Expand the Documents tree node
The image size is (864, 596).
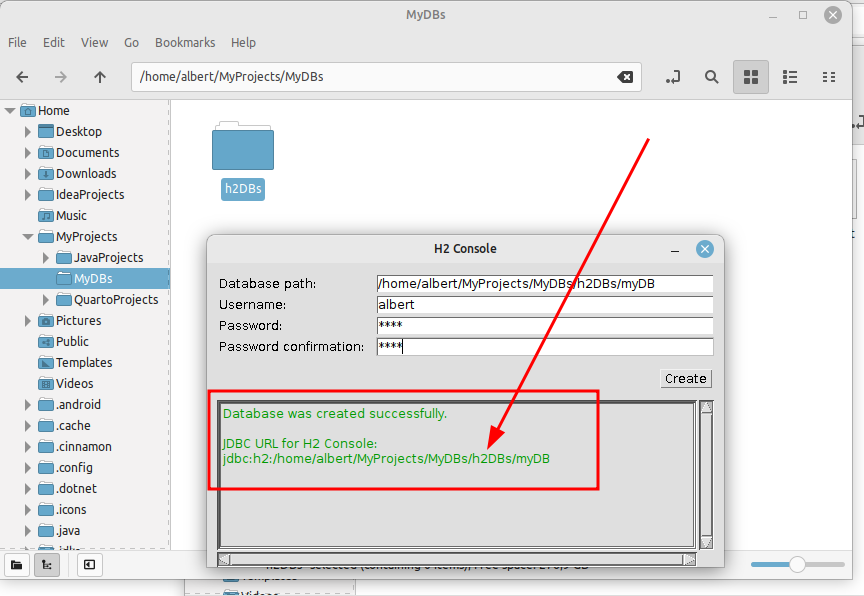click(28, 153)
